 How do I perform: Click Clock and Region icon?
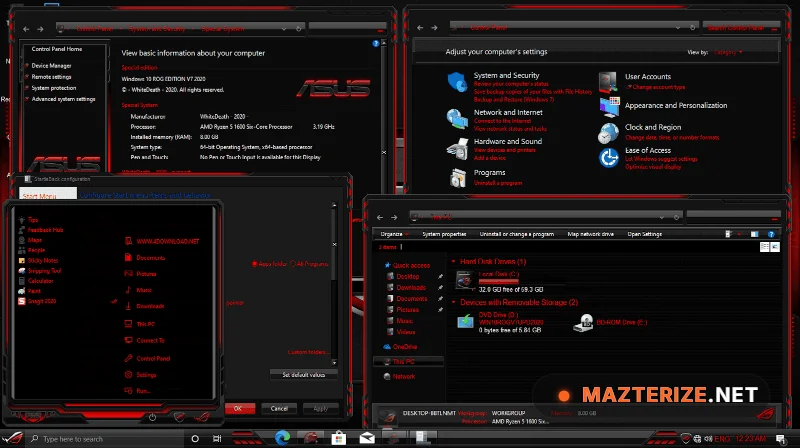click(608, 133)
